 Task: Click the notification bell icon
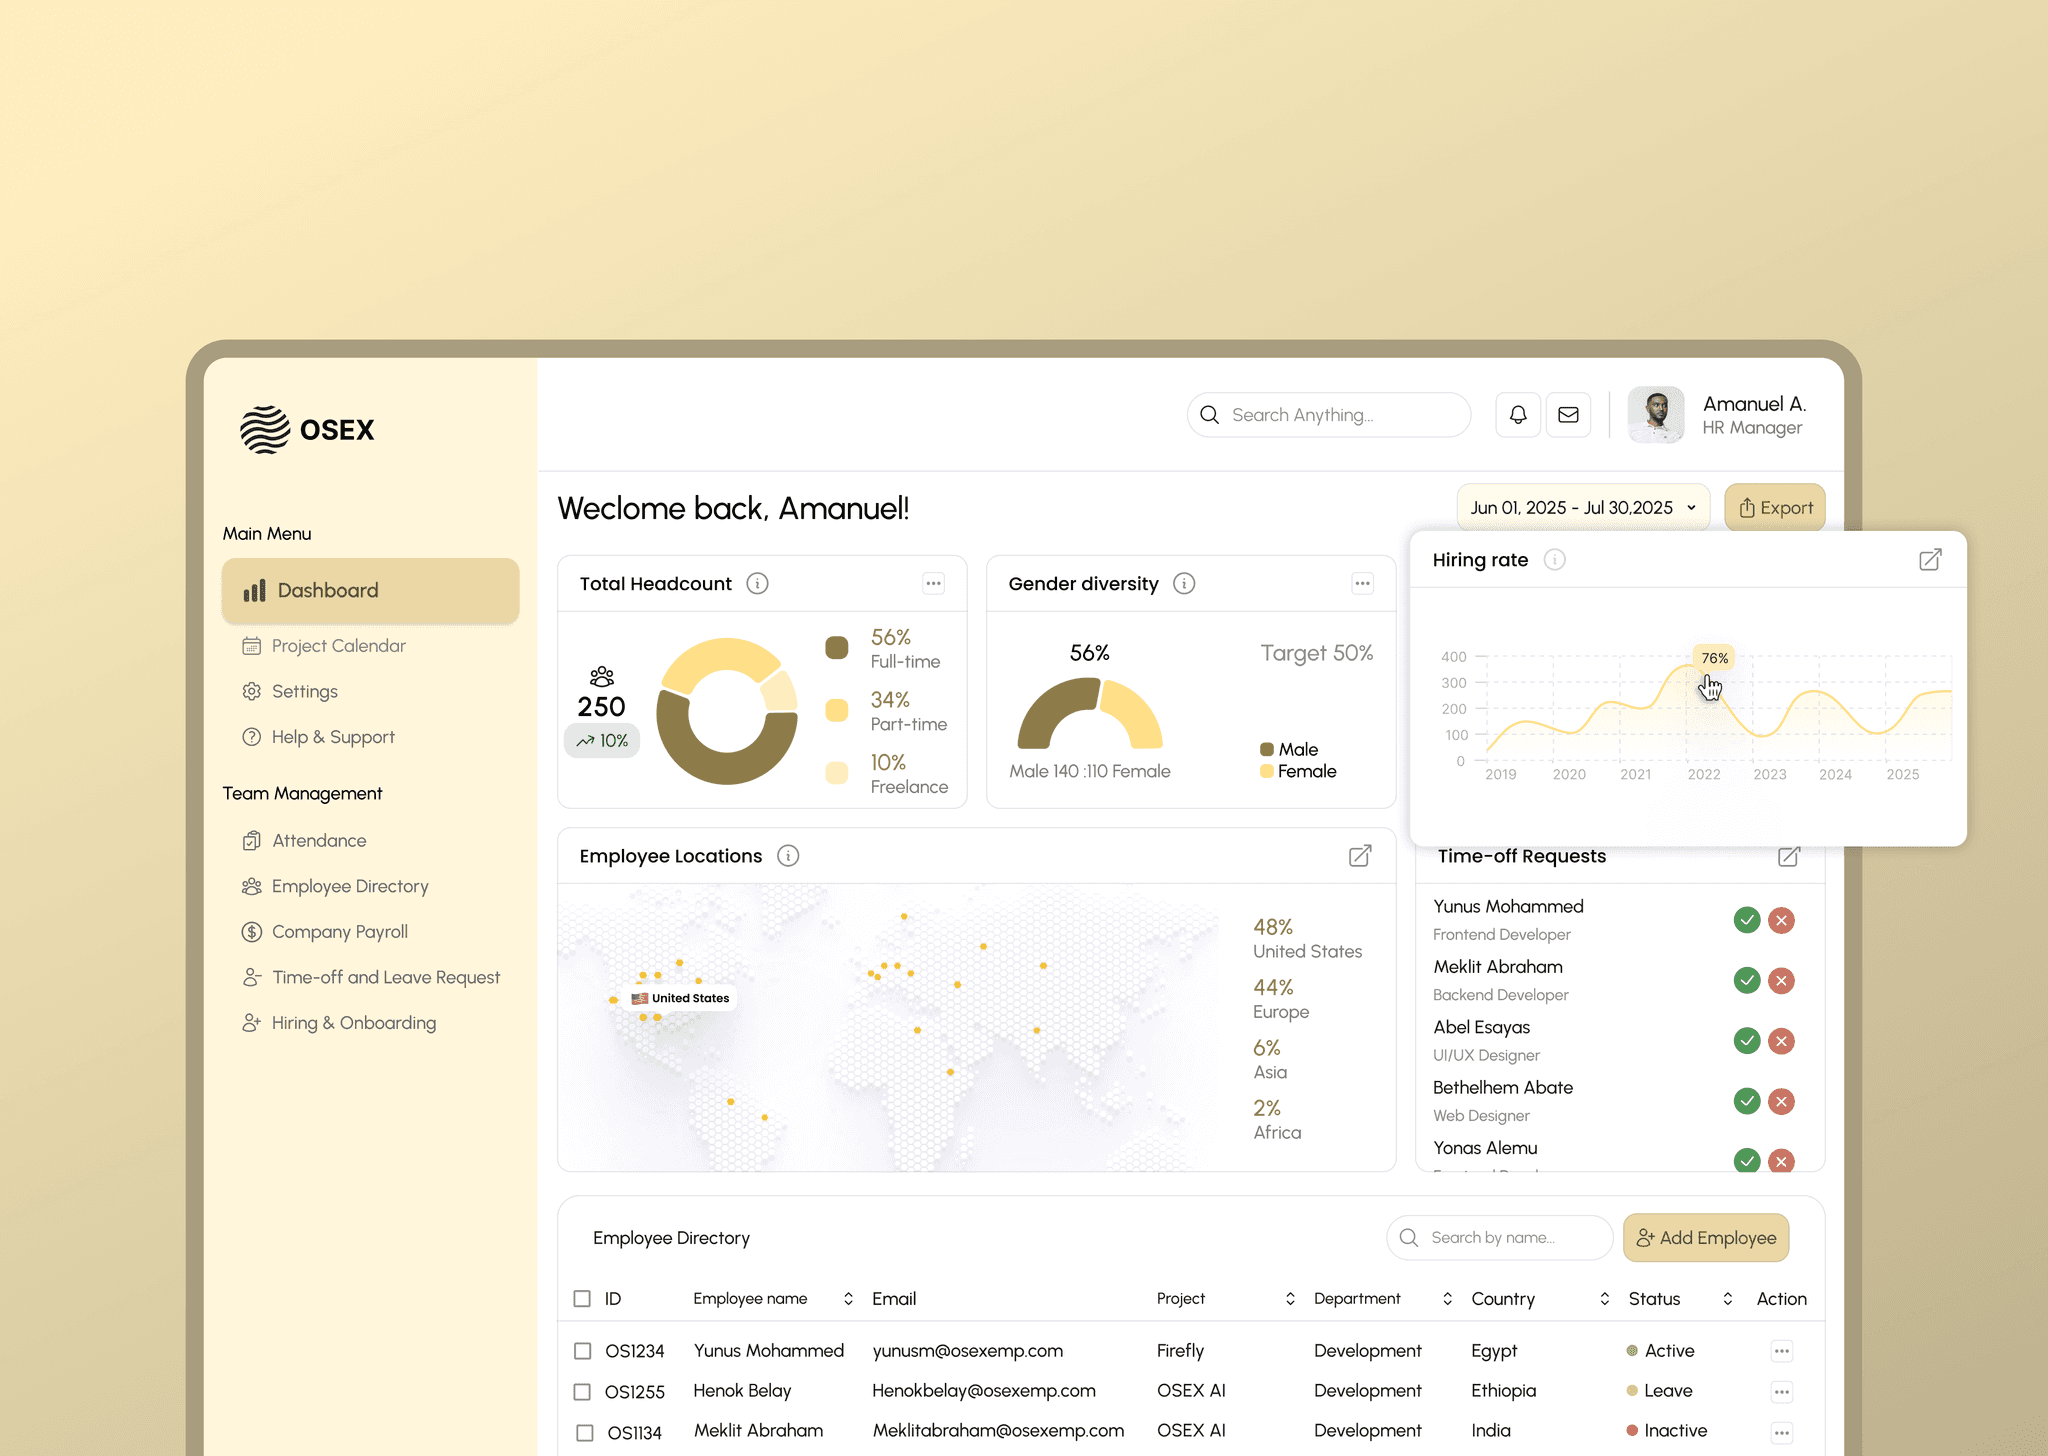[x=1517, y=415]
